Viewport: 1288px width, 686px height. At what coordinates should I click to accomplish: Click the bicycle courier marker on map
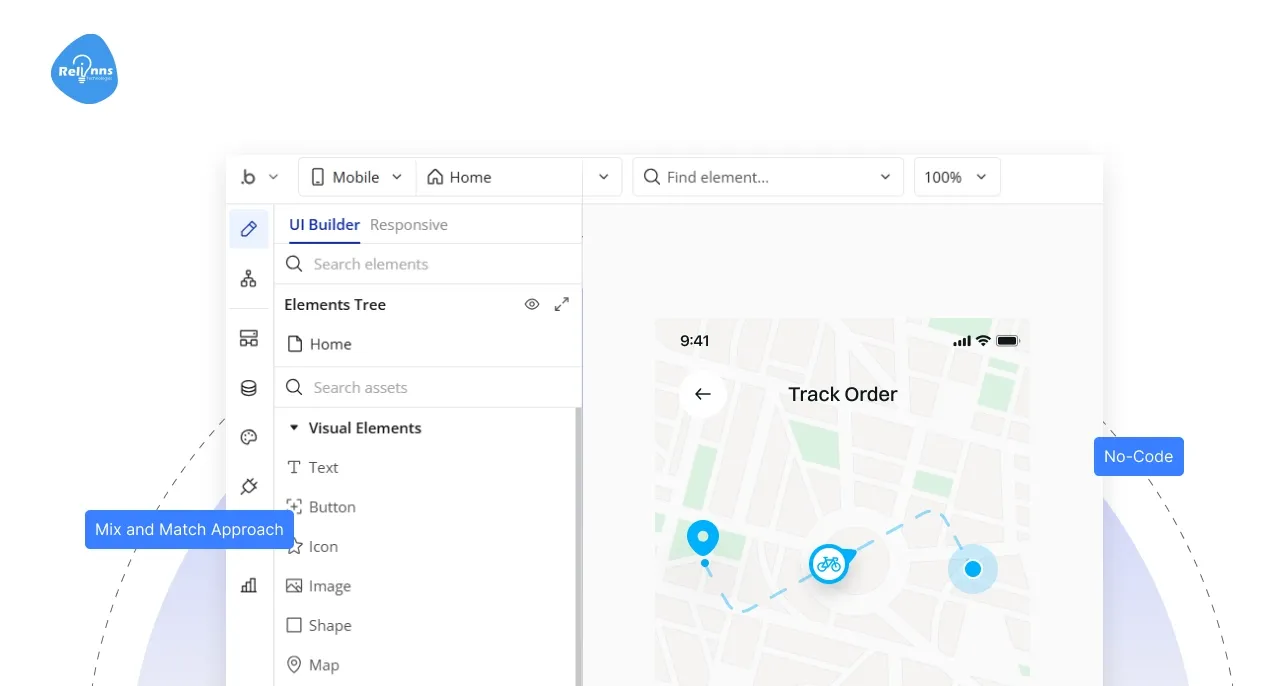pos(829,564)
